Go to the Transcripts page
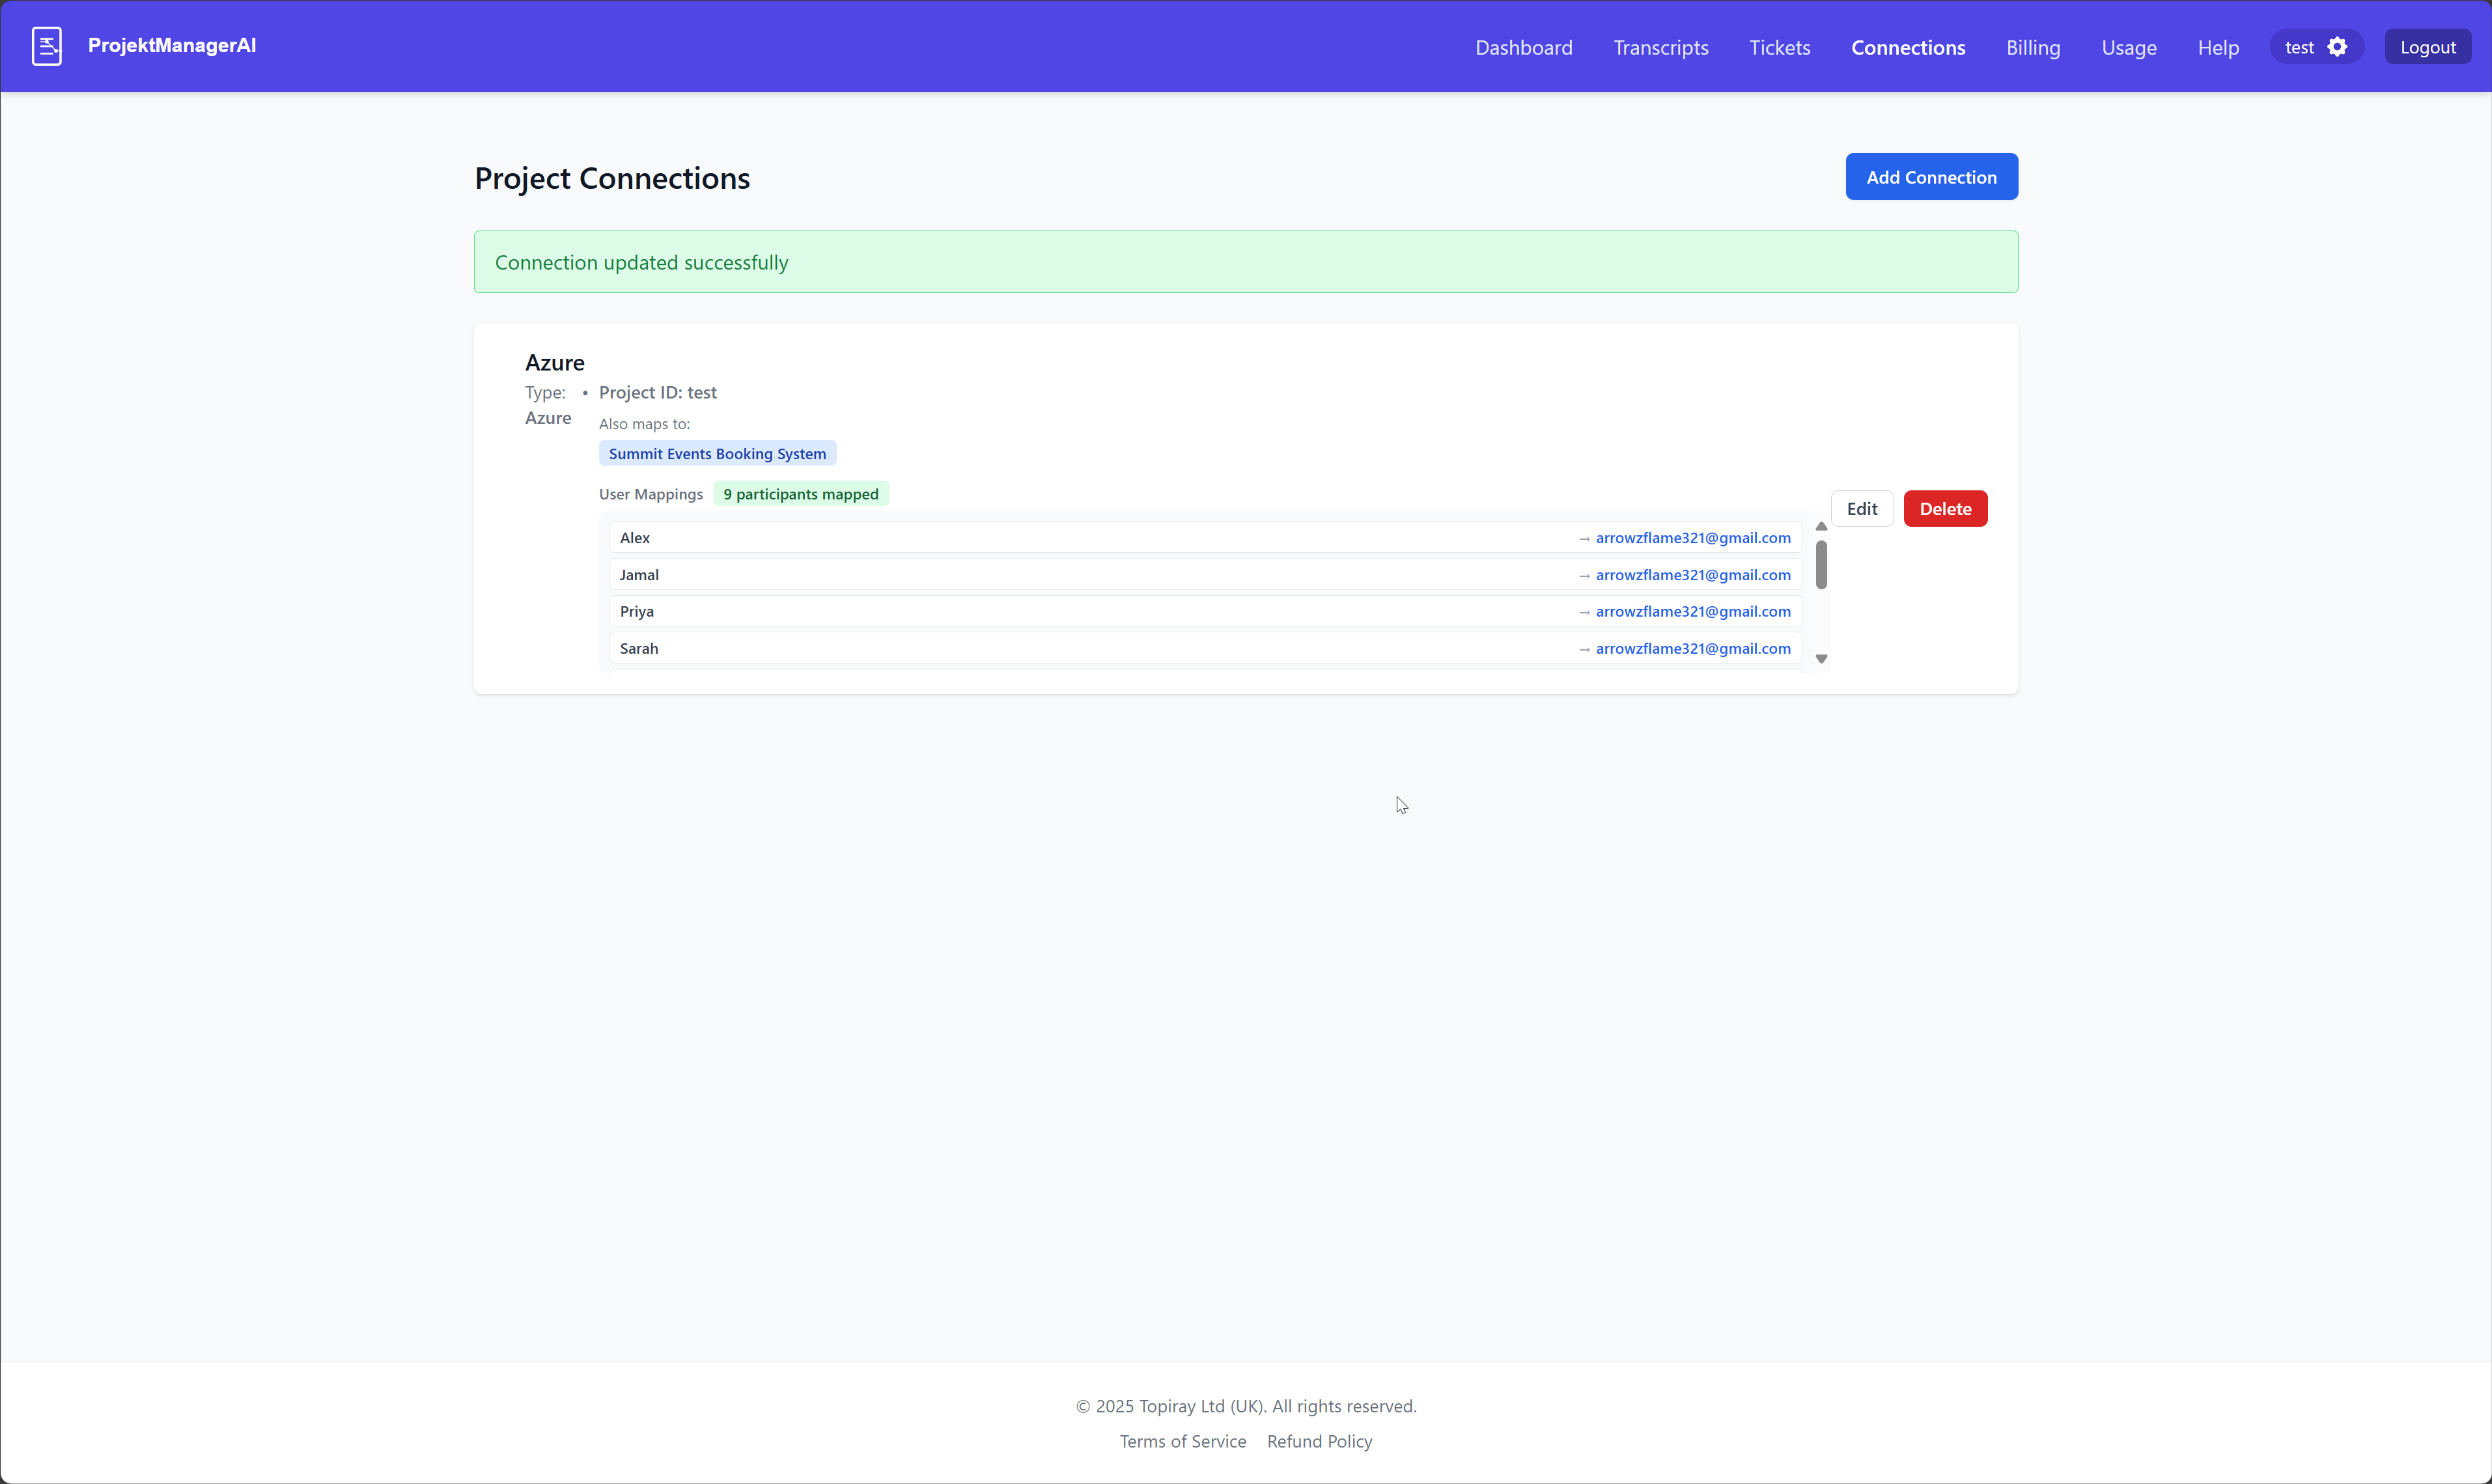The width and height of the screenshot is (2492, 1484). coord(1660,47)
